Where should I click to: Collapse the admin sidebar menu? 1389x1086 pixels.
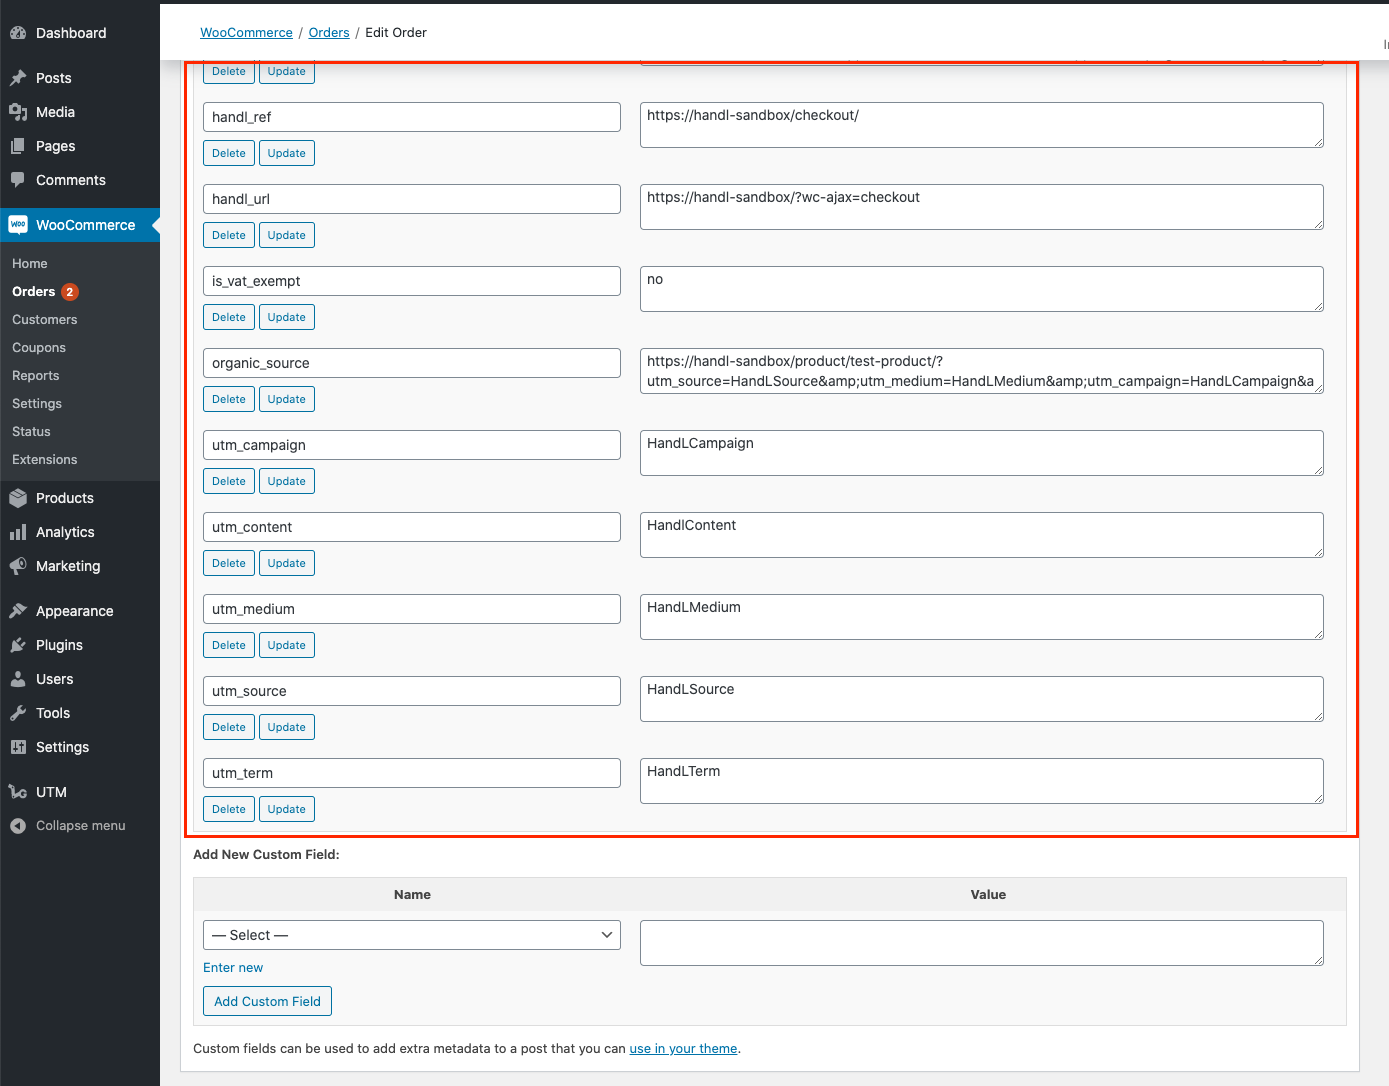(19, 825)
